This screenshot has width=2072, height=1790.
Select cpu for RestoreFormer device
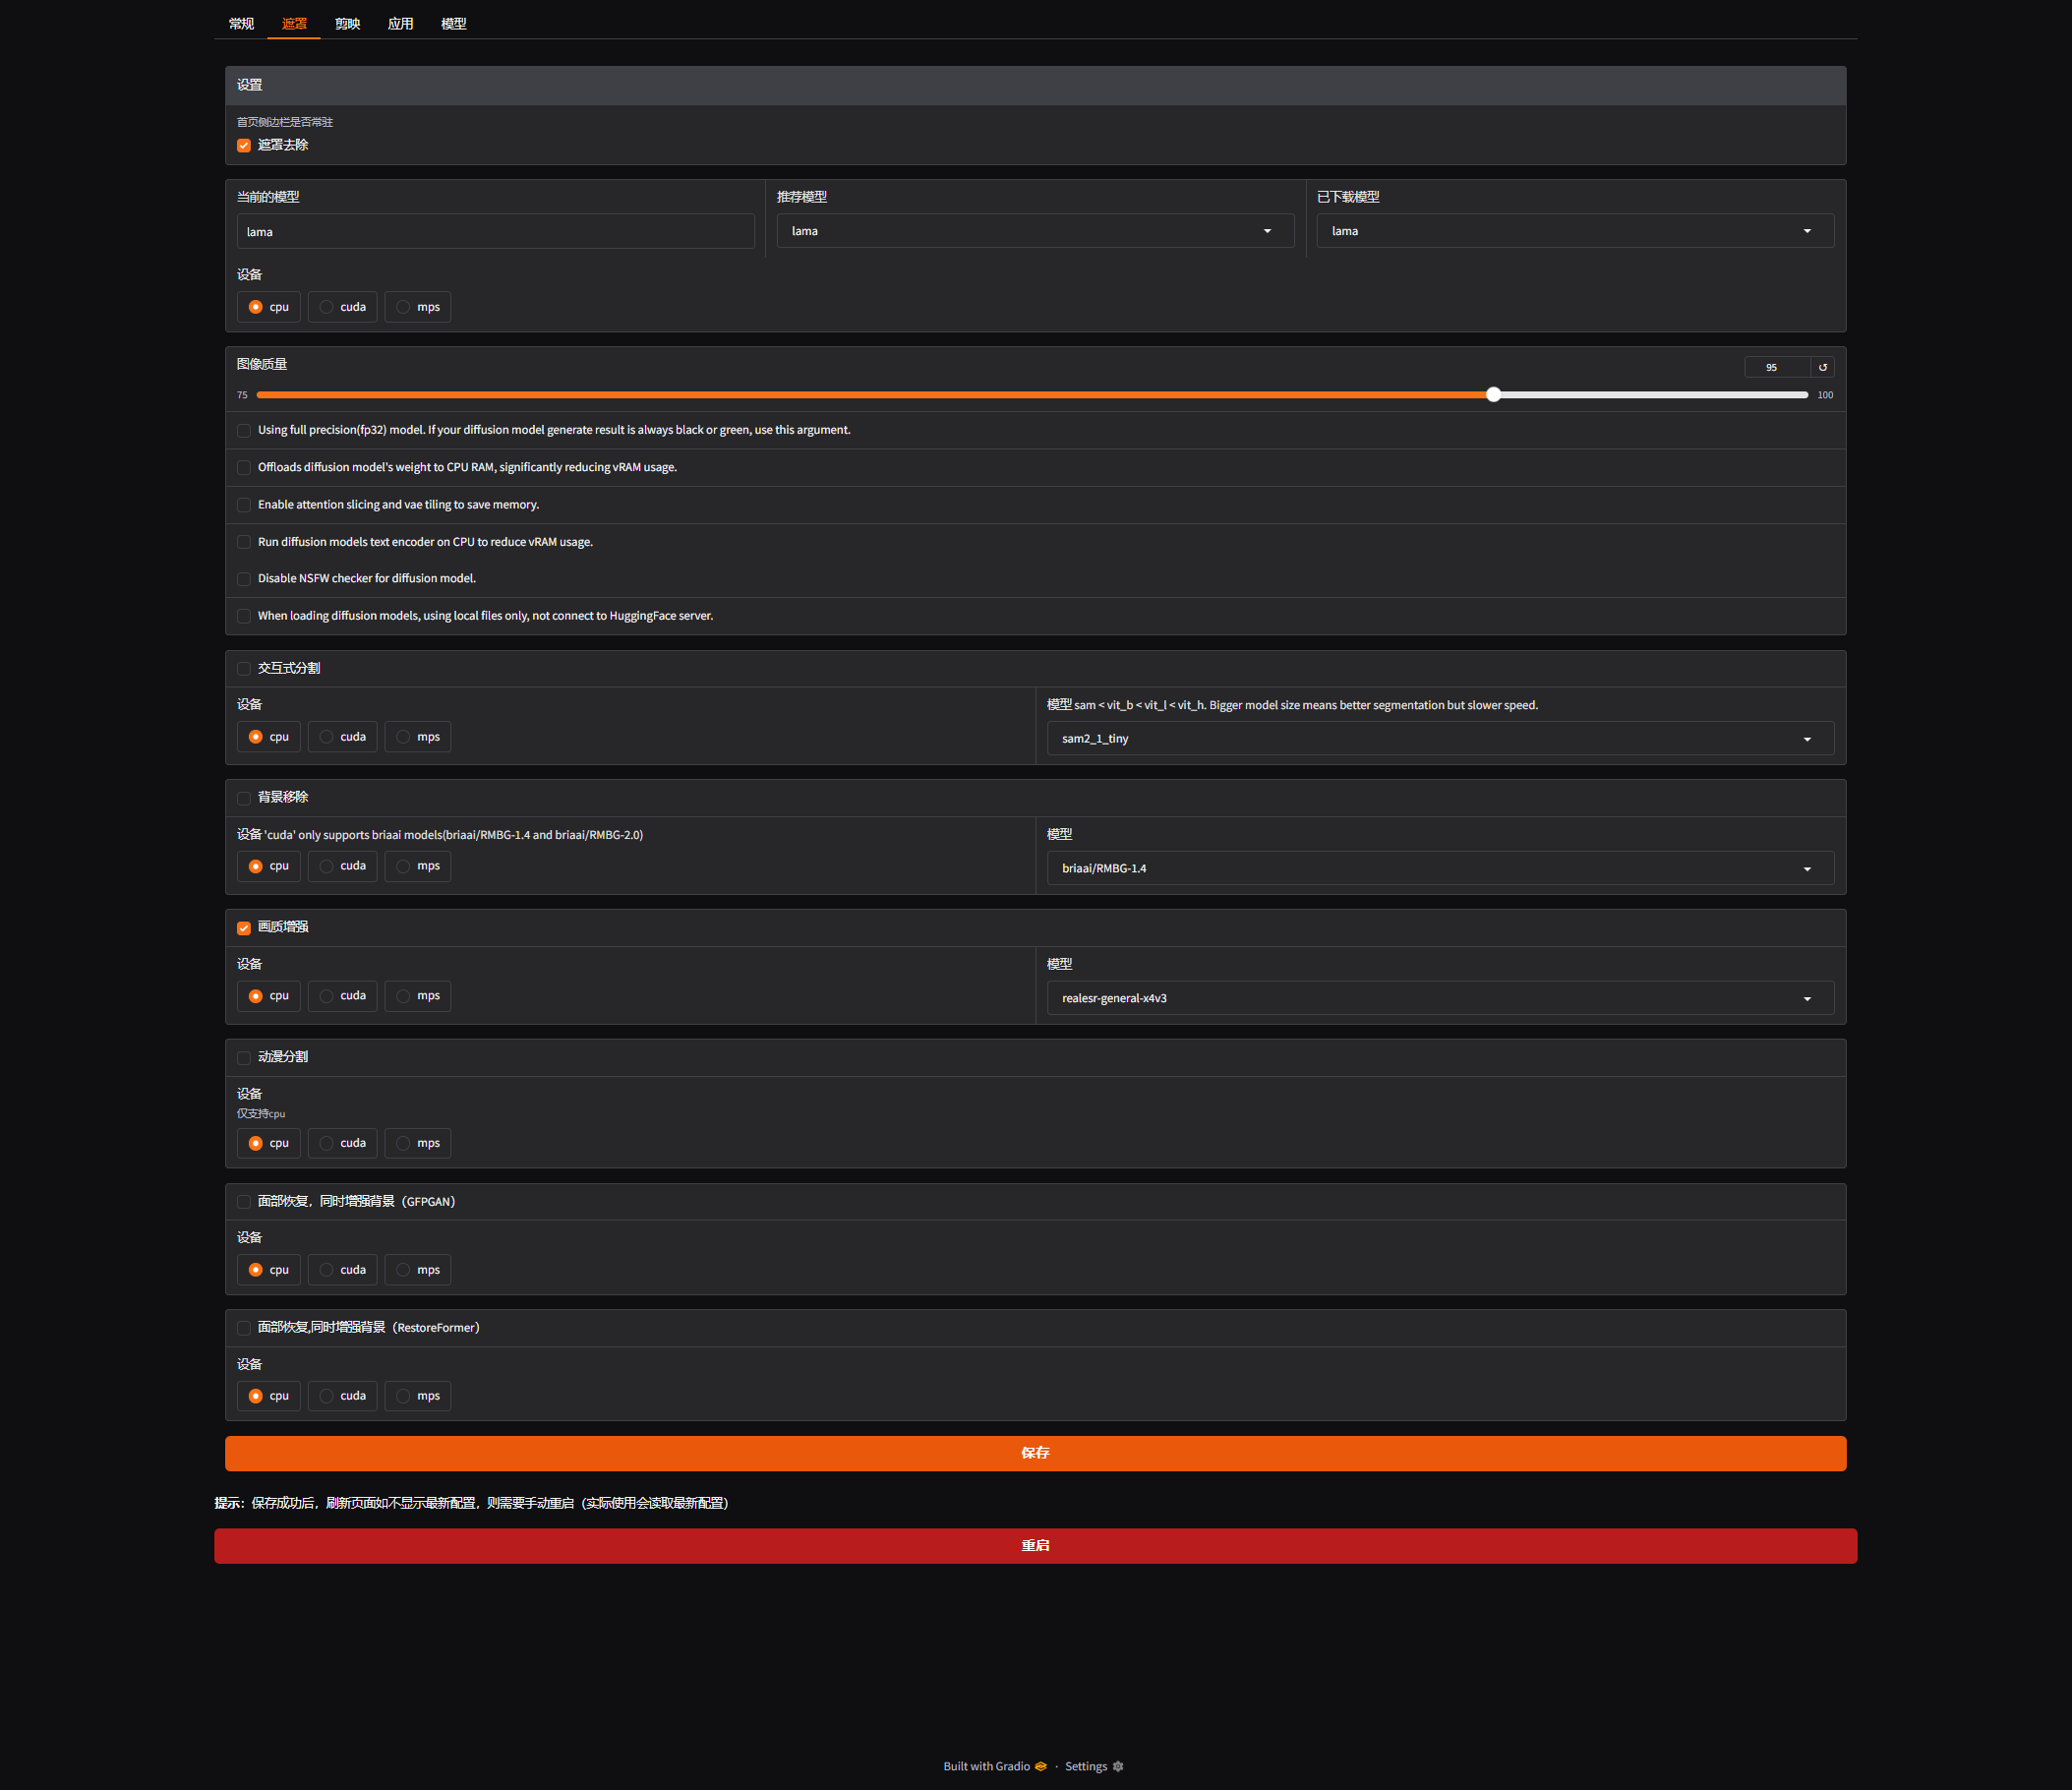pos(268,1396)
